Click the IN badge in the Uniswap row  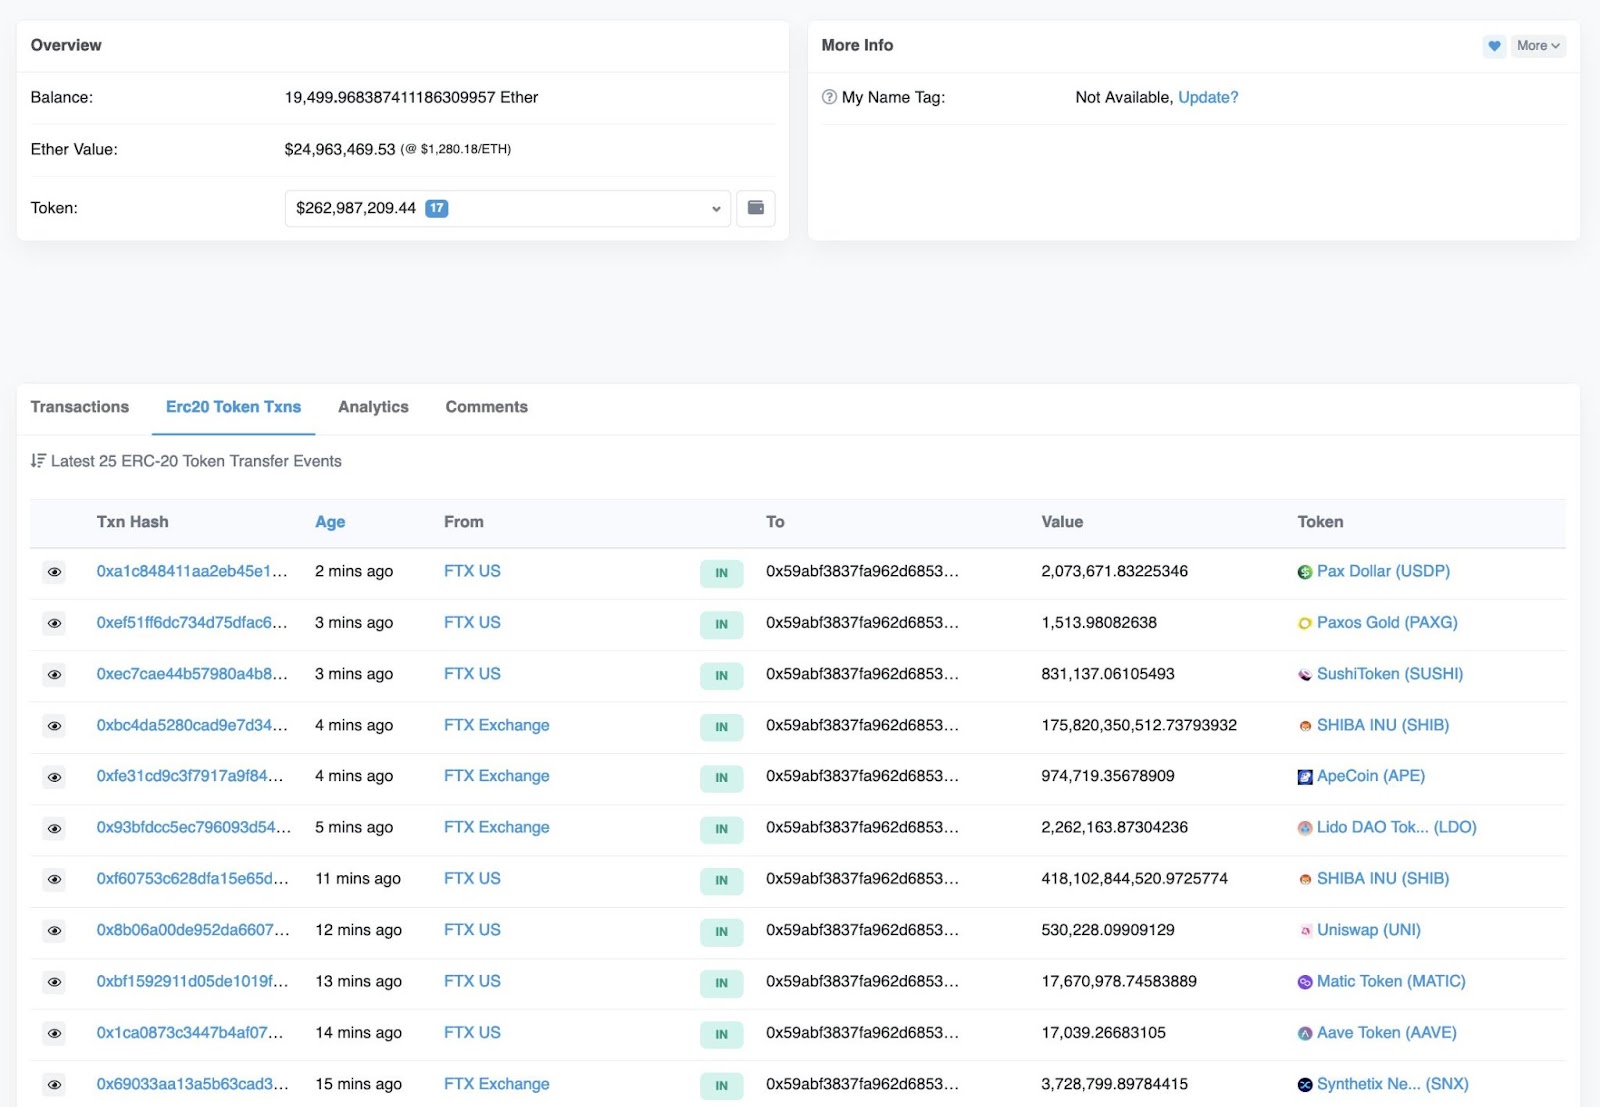pyautogui.click(x=721, y=932)
